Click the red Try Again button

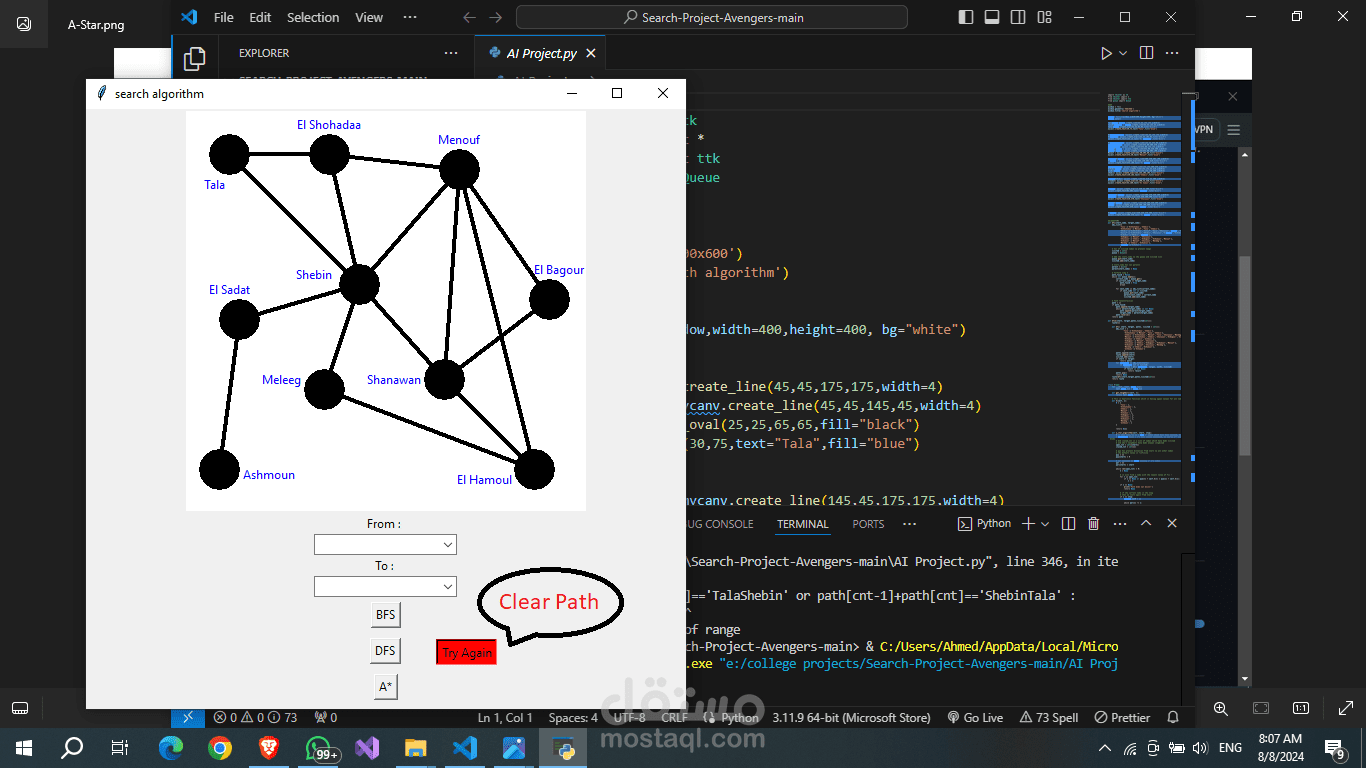(467, 652)
